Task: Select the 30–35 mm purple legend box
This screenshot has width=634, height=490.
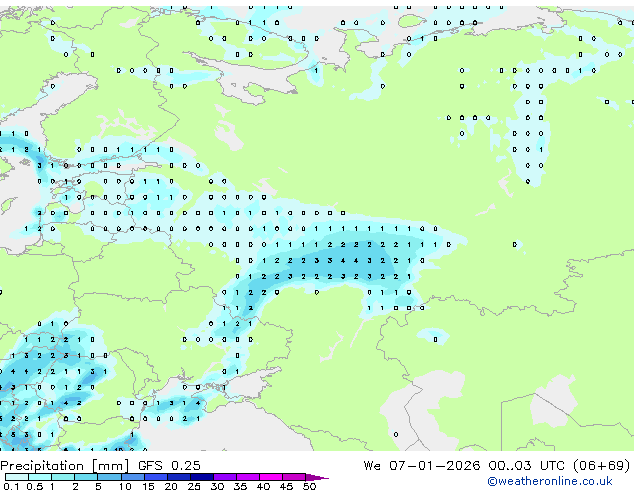Action: (x=225, y=477)
